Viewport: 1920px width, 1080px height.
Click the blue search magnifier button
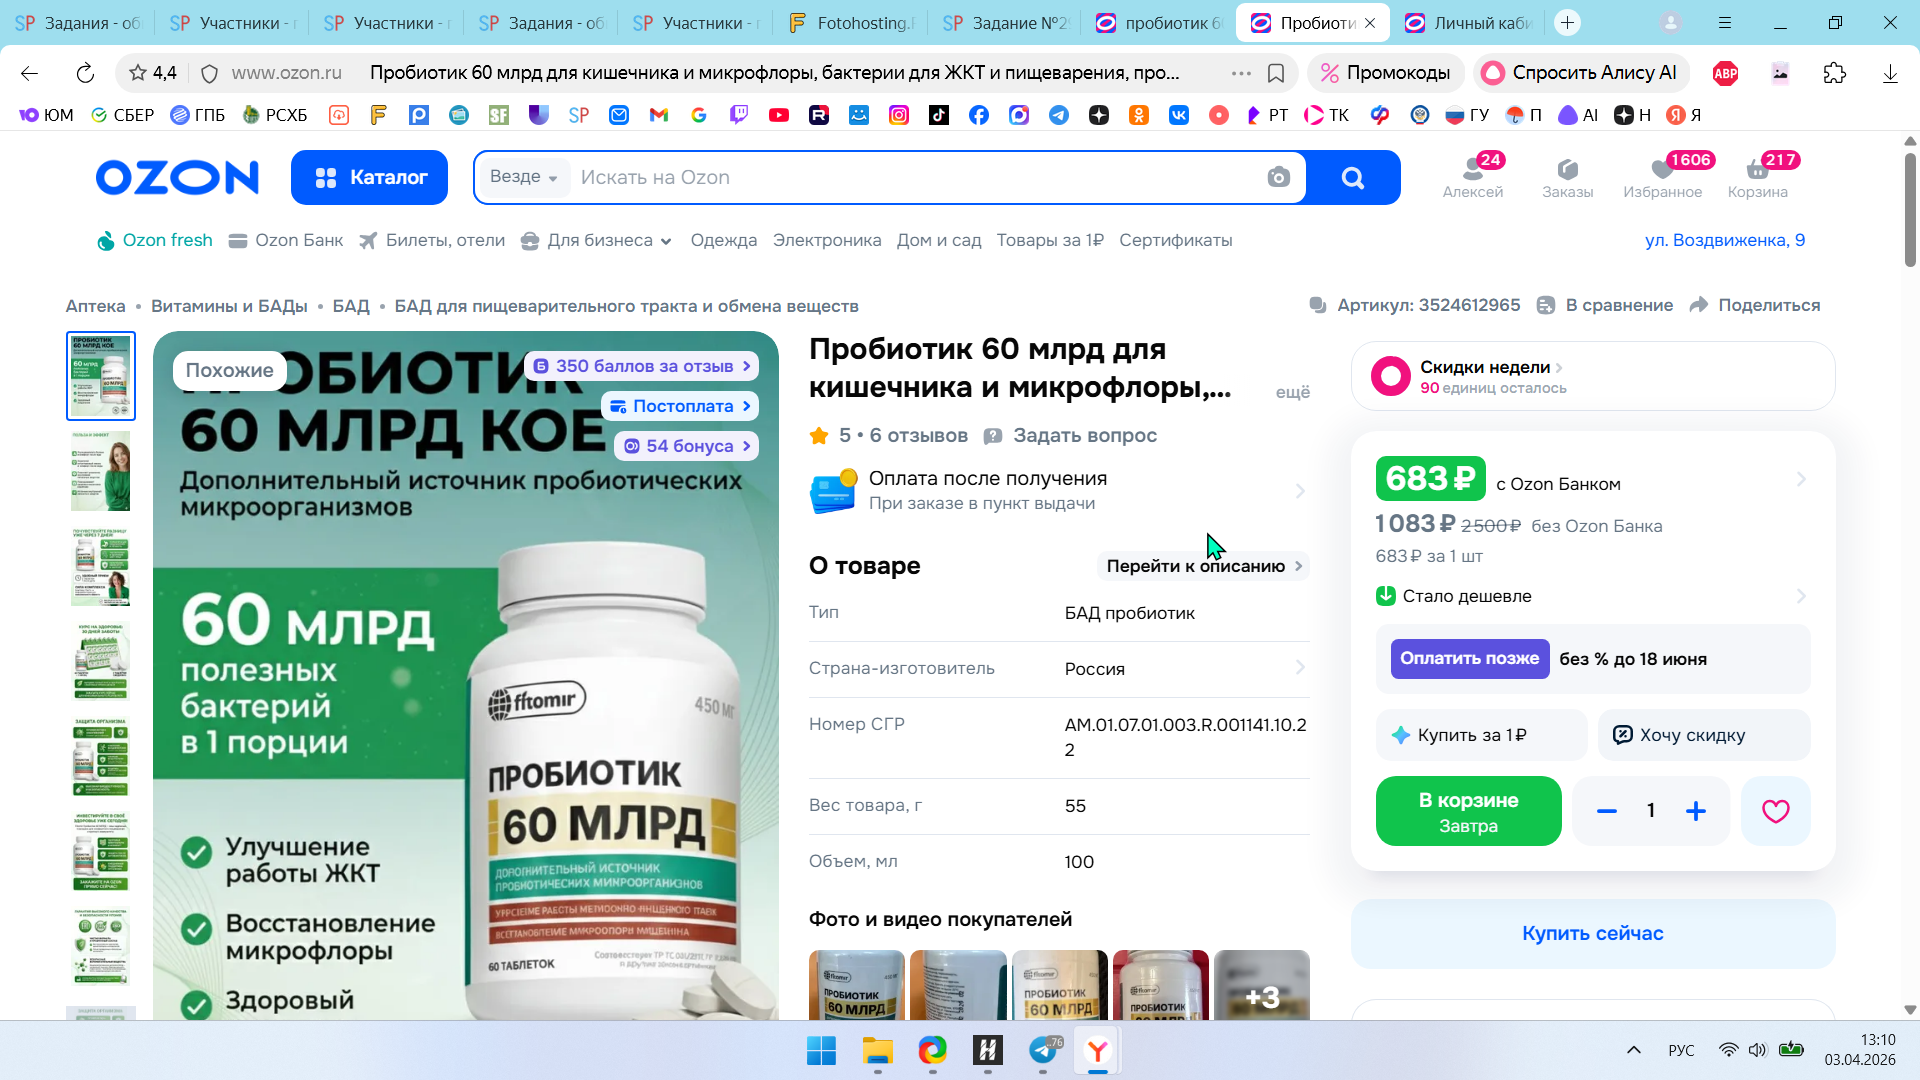click(x=1352, y=177)
